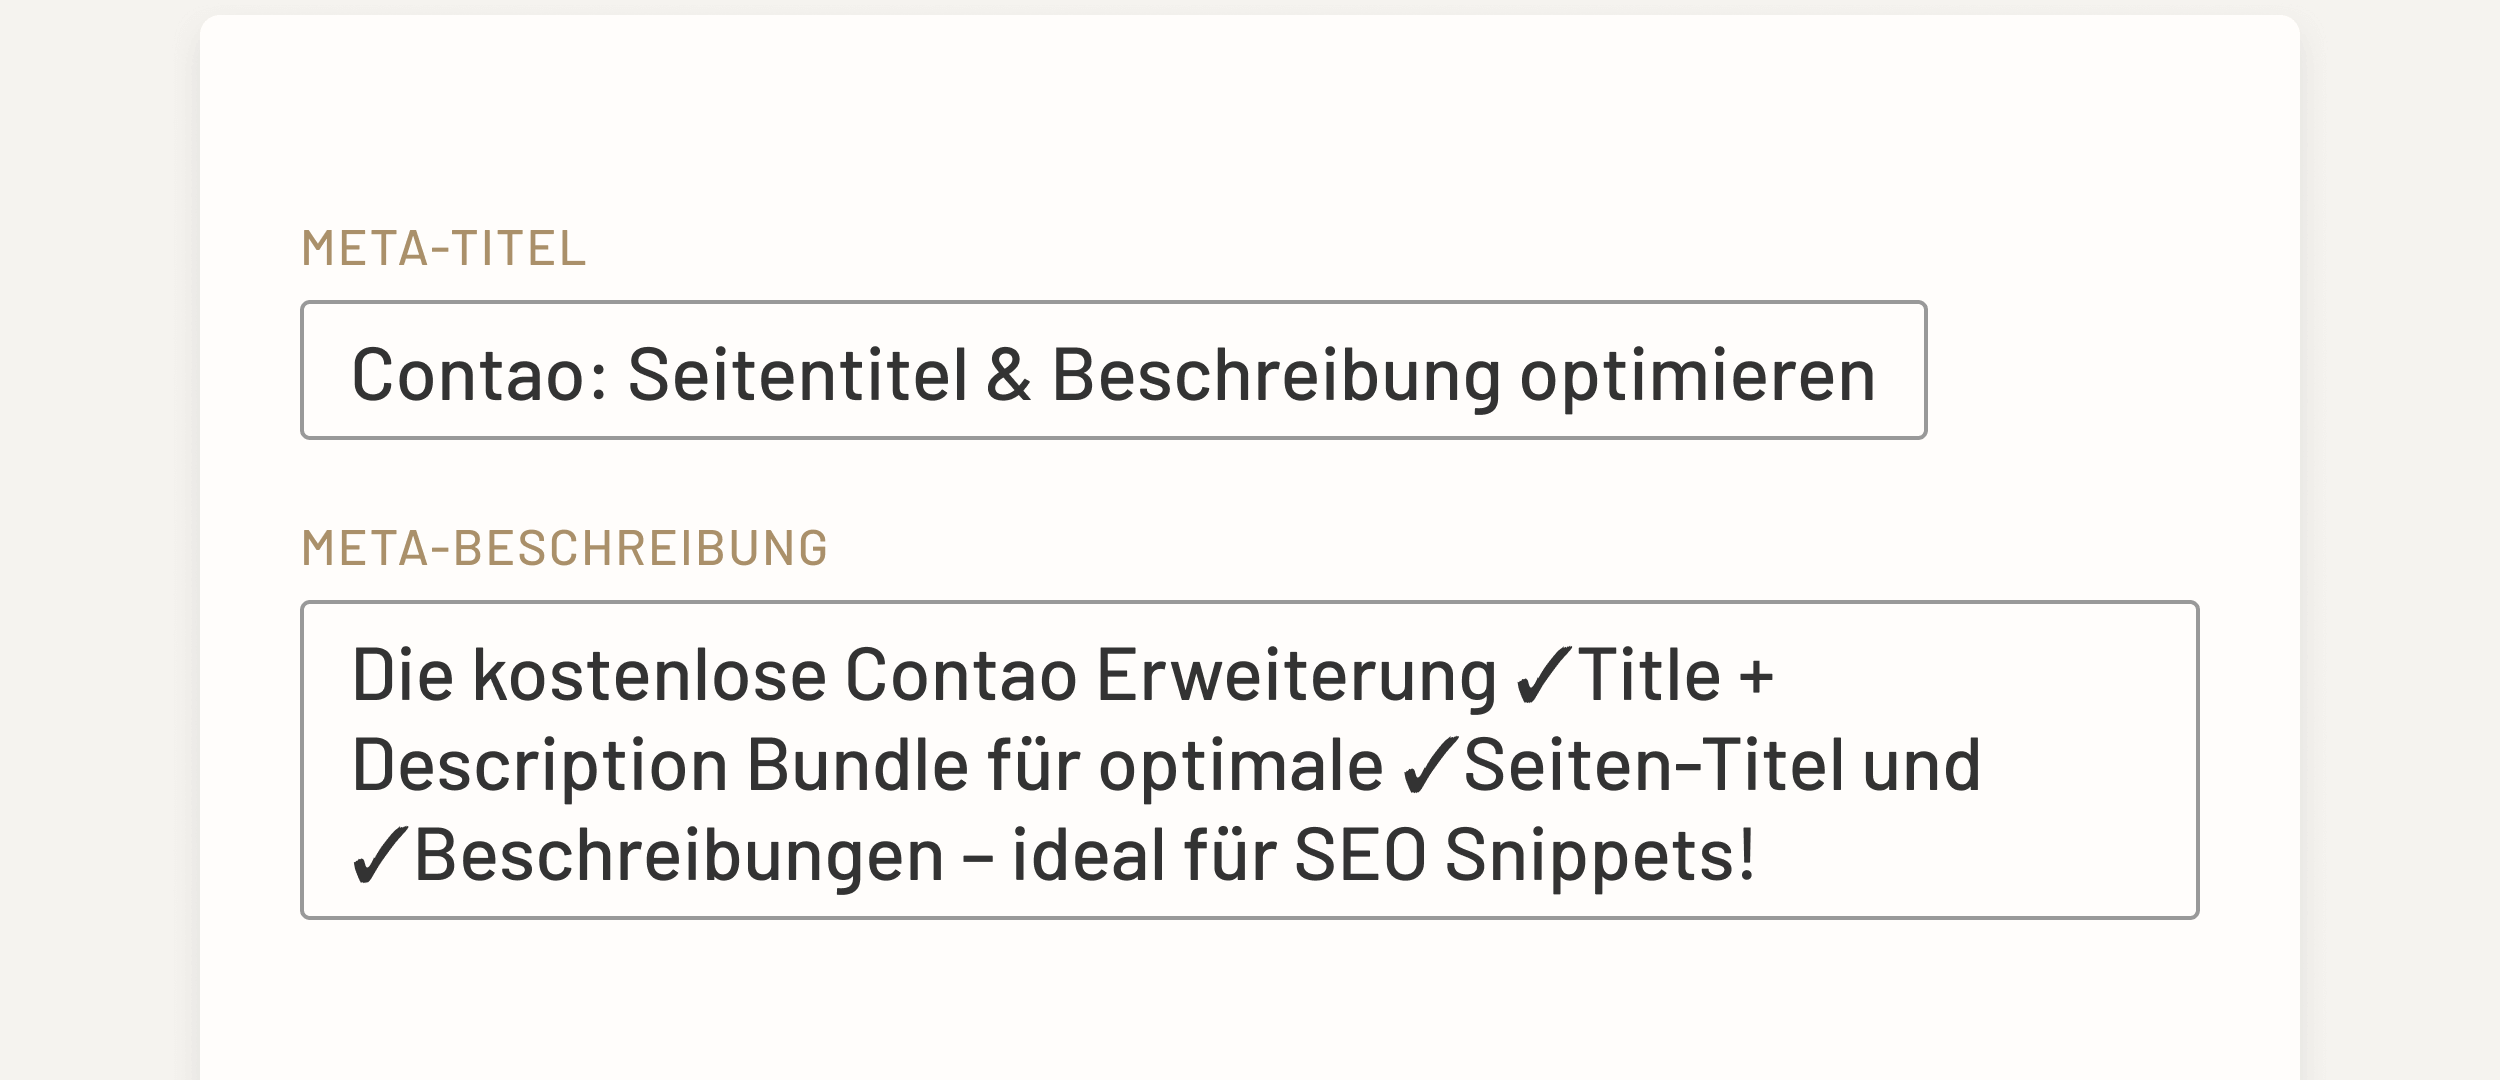Viewport: 2500px width, 1080px height.
Task: Place cursor on "optimieren" in the title field
Action: coord(1697,376)
